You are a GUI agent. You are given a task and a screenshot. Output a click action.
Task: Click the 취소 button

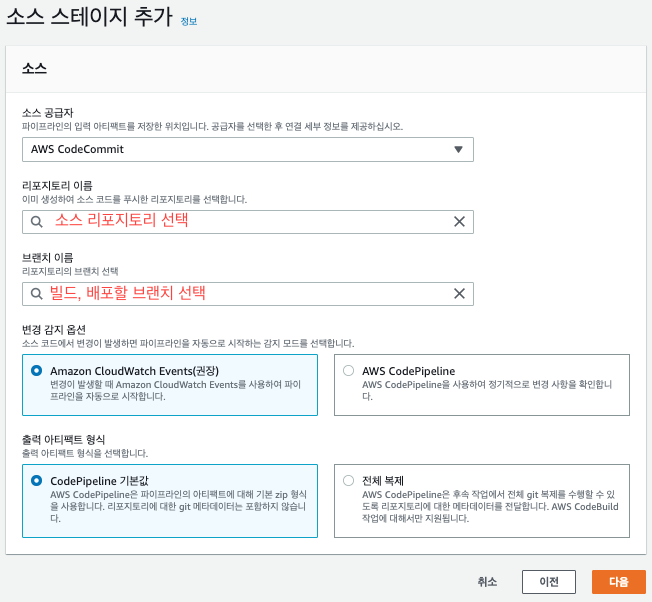(x=487, y=582)
